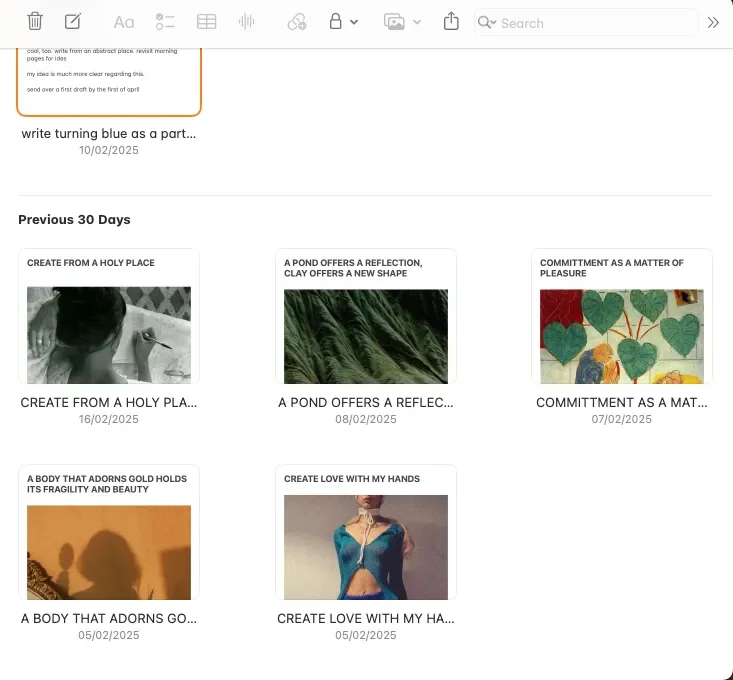Click the date 10/02/2025
Screen dimensions: 733x680
tap(109, 150)
